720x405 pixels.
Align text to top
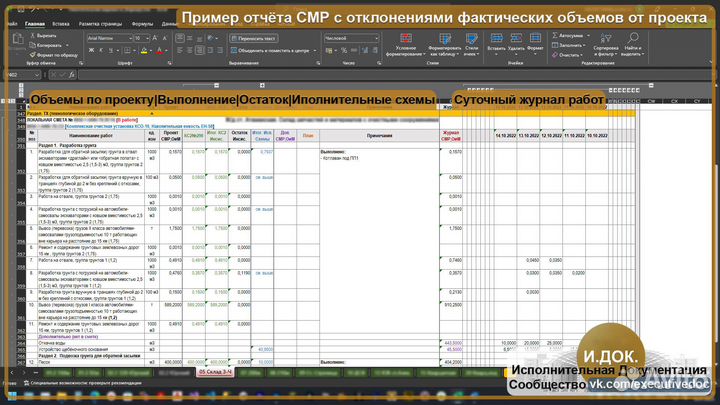tap(180, 39)
